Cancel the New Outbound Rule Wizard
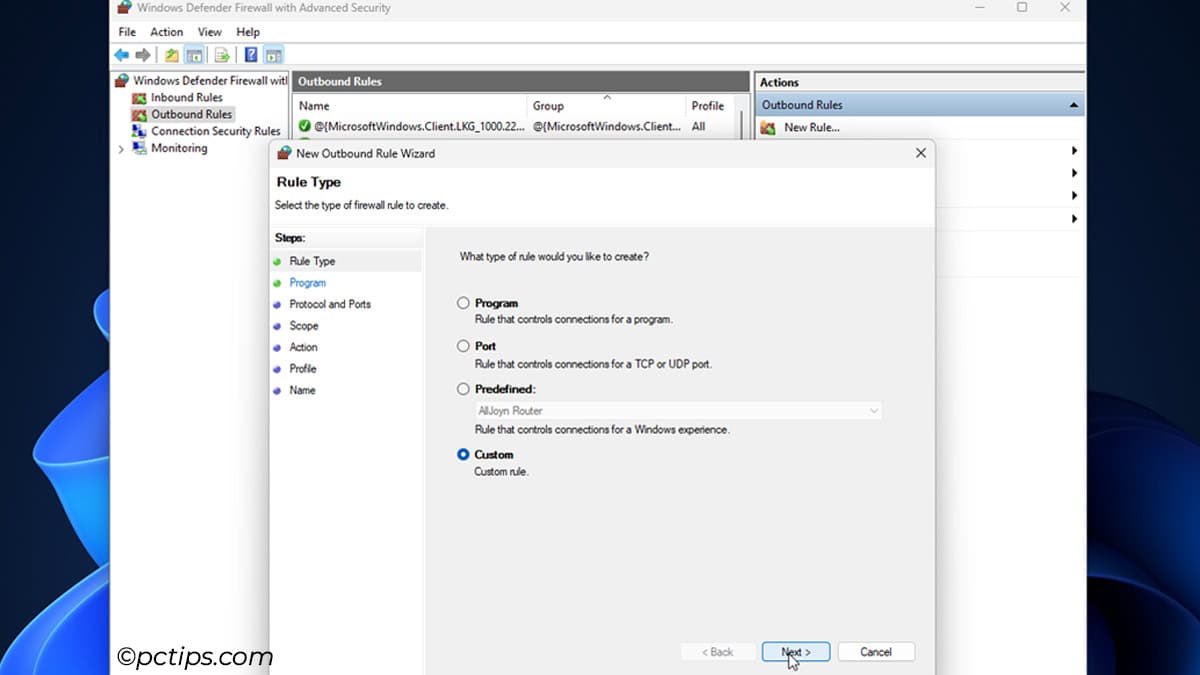The image size is (1200, 675). coord(875,652)
